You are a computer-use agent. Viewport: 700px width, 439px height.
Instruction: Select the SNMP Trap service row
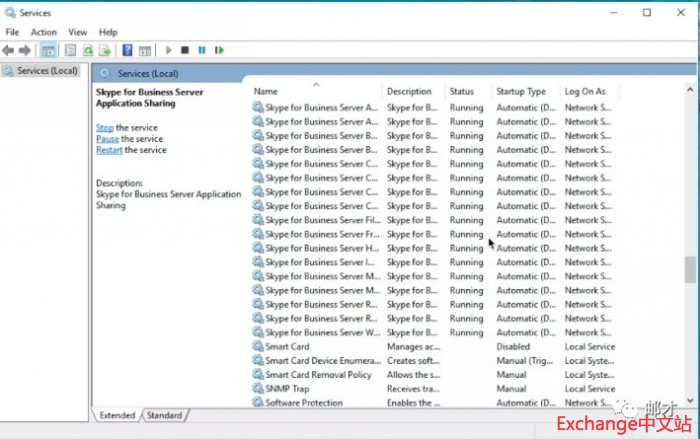tap(287, 389)
